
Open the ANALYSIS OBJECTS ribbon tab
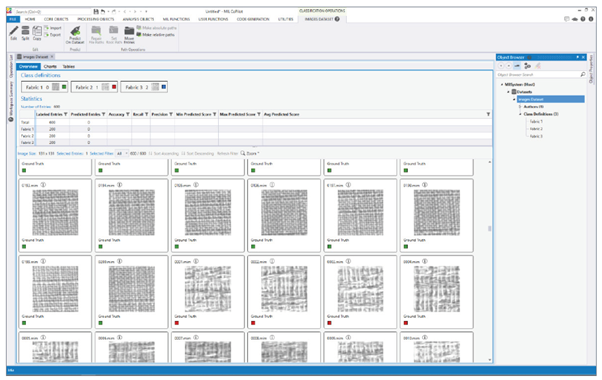pyautogui.click(x=138, y=19)
